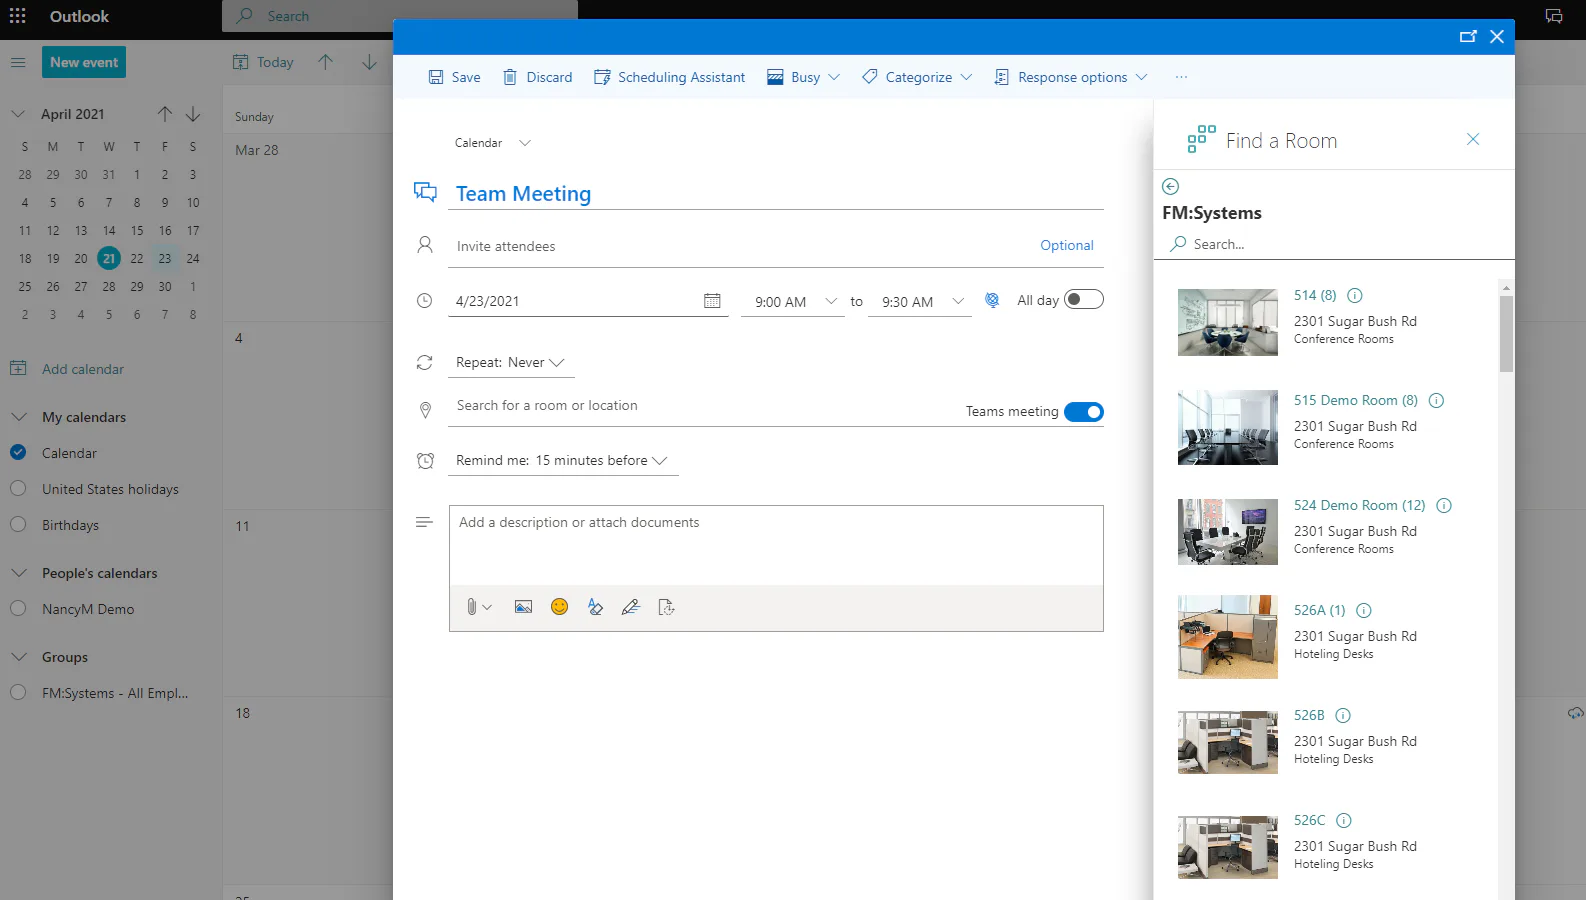Collapse the April 2021 mini calendar
The height and width of the screenshot is (900, 1586).
(18, 114)
